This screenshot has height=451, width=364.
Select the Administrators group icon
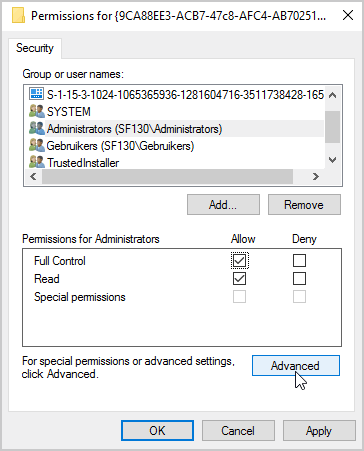pyautogui.click(x=37, y=128)
